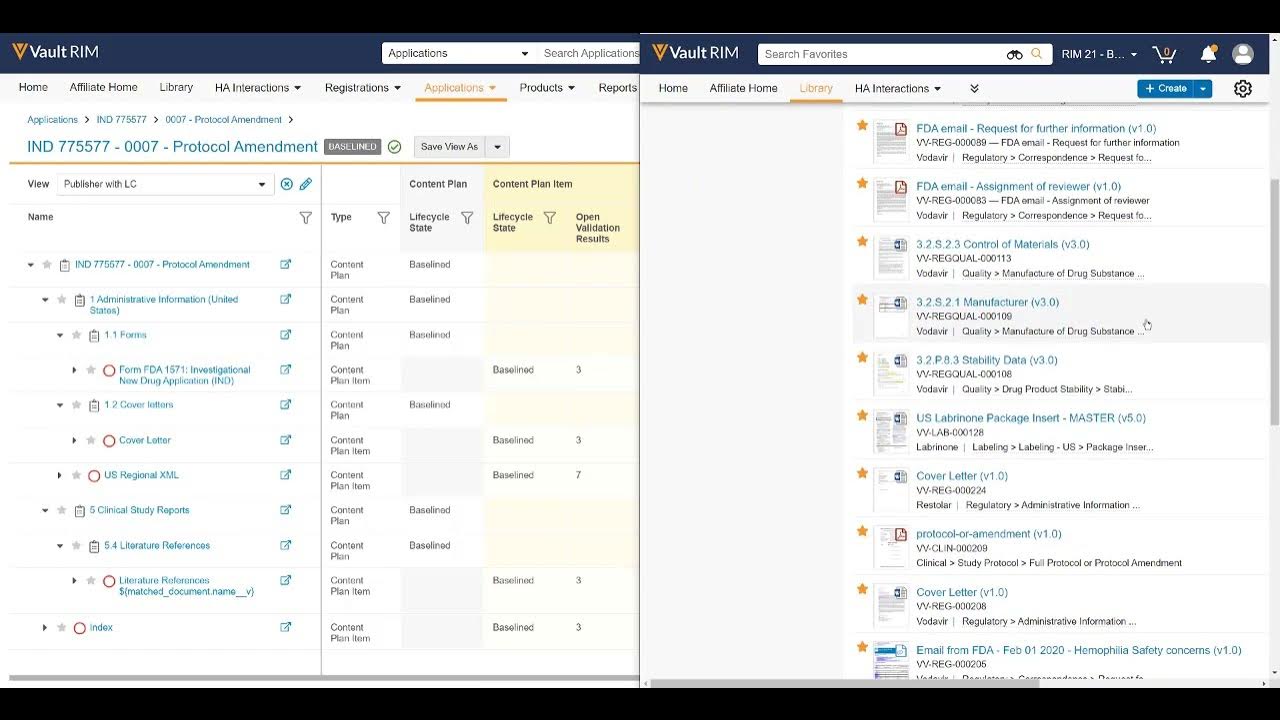The height and width of the screenshot is (720, 1280).
Task: Open HA Interactions menu in left window
Action: [x=258, y=88]
